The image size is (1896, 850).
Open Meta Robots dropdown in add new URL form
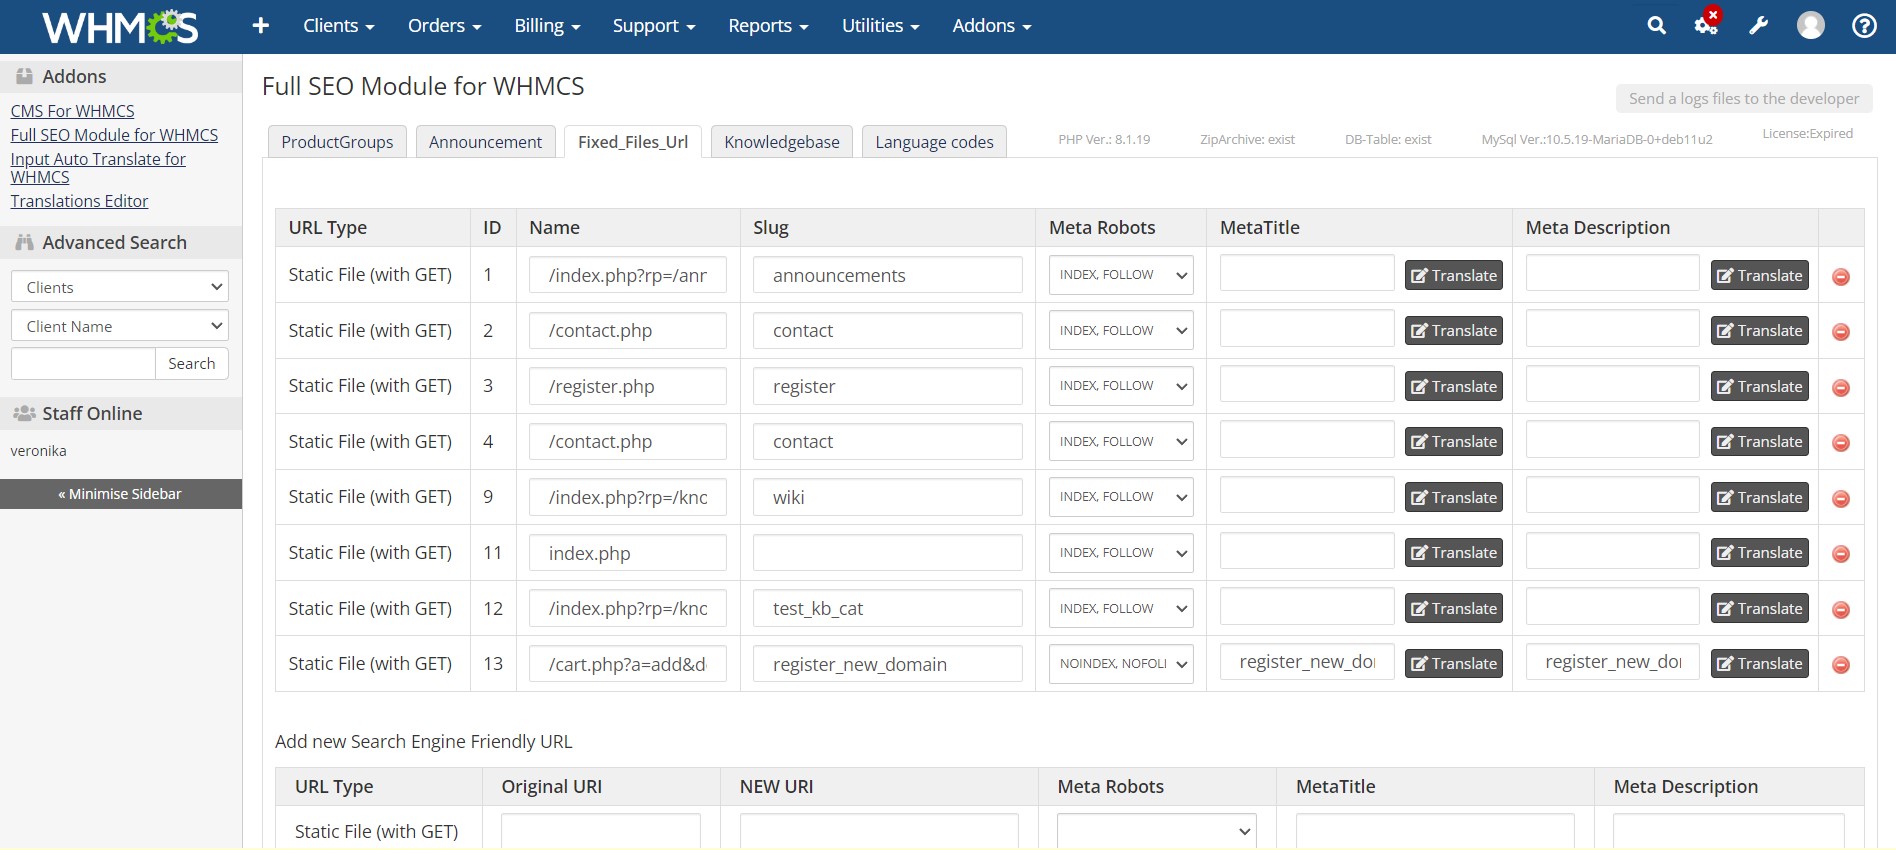coord(1157,831)
